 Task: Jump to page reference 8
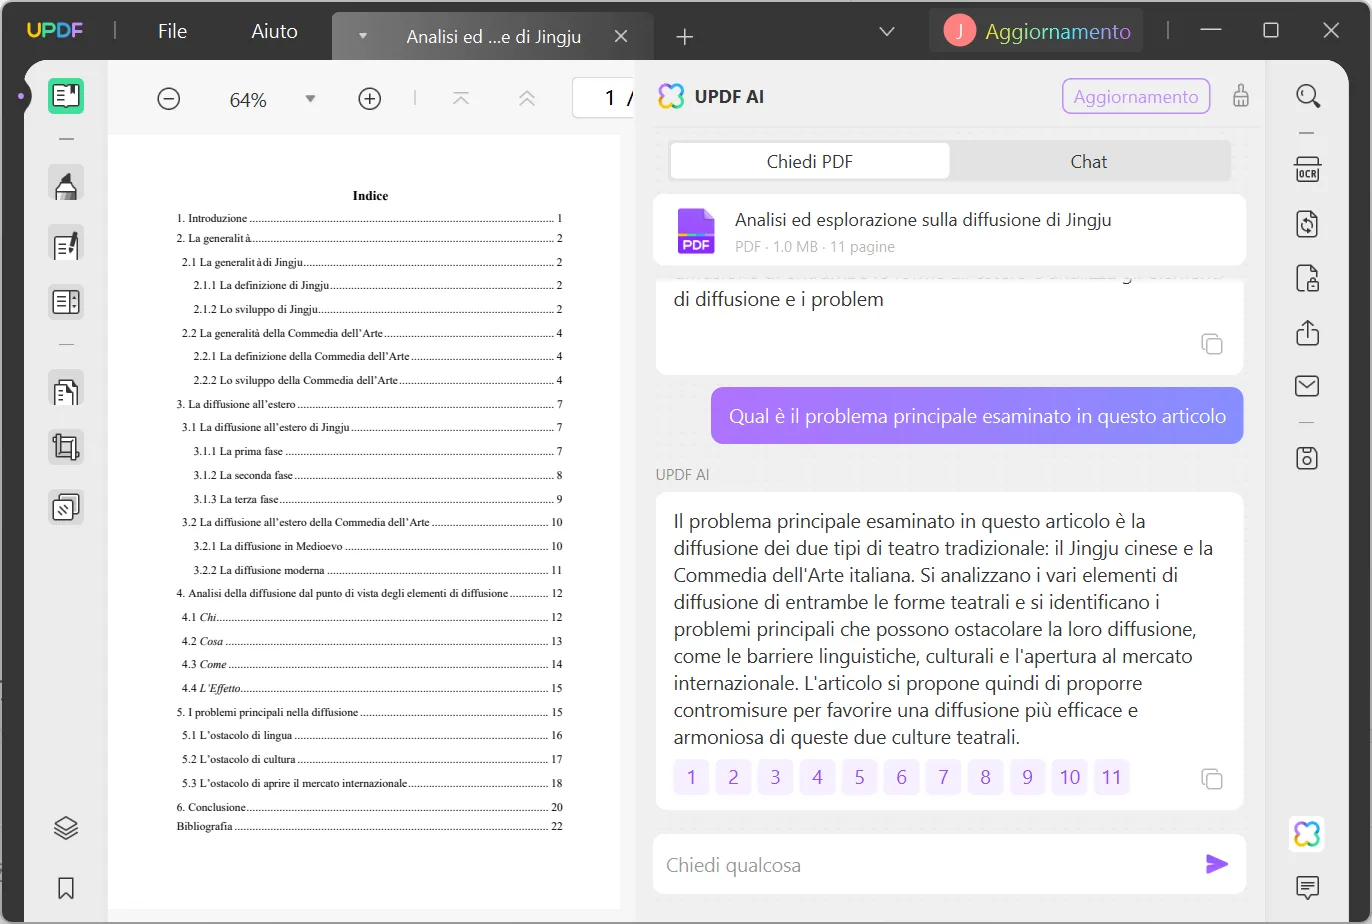click(985, 777)
